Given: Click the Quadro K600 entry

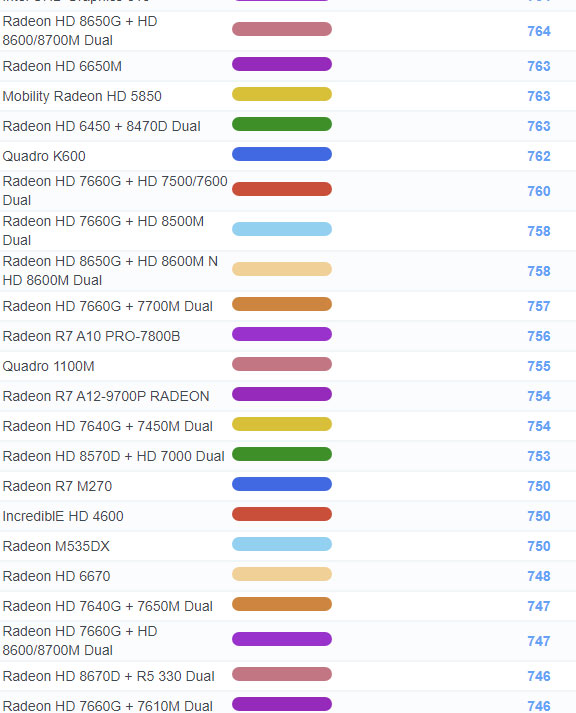Looking at the screenshot, I should pos(44,156).
